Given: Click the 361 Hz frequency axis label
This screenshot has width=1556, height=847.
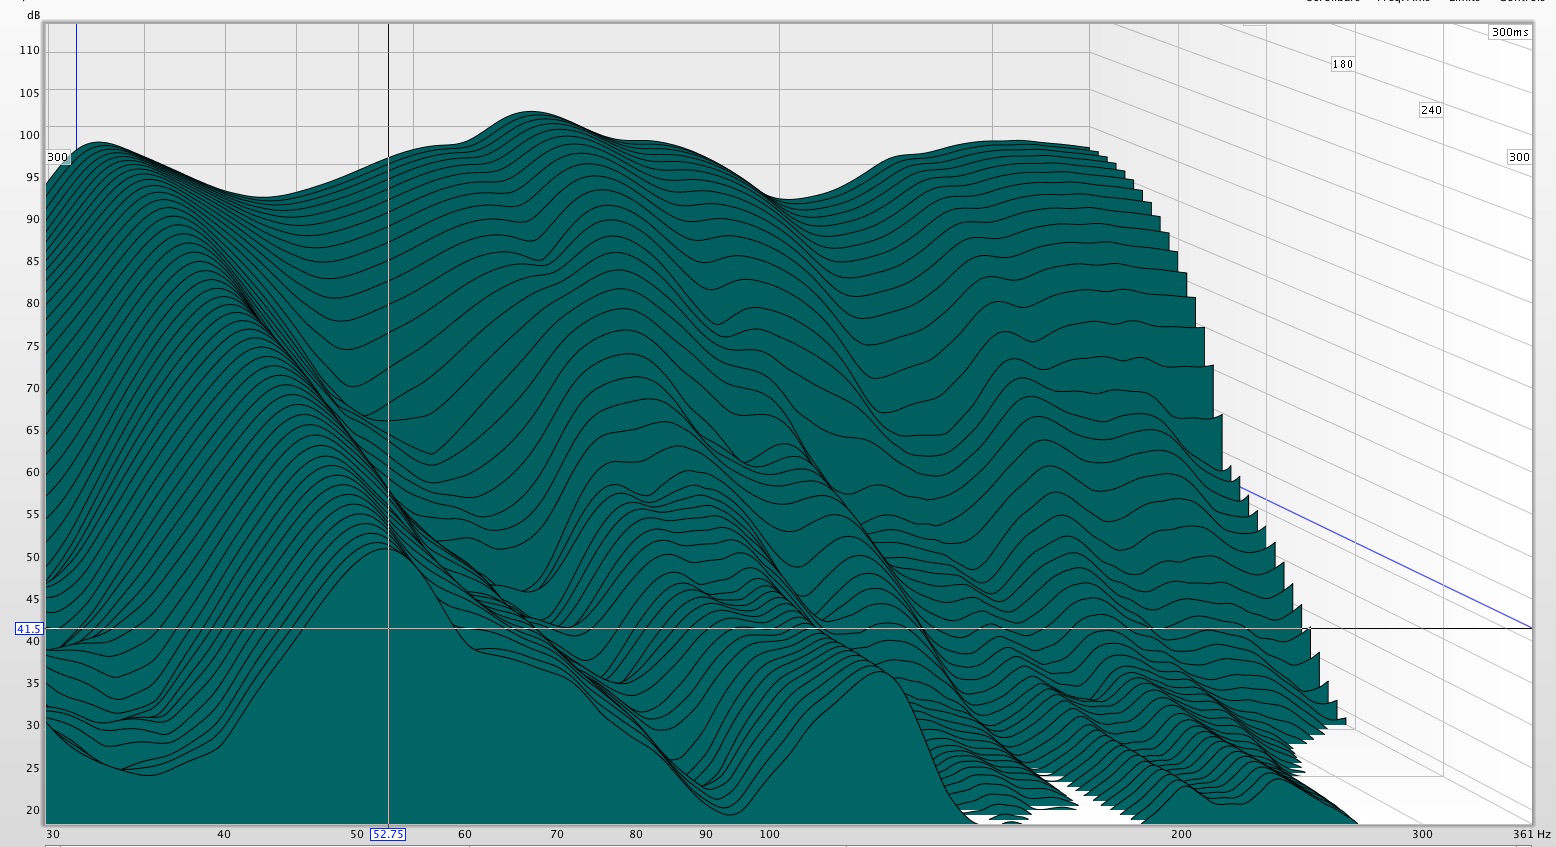Looking at the screenshot, I should (1532, 834).
